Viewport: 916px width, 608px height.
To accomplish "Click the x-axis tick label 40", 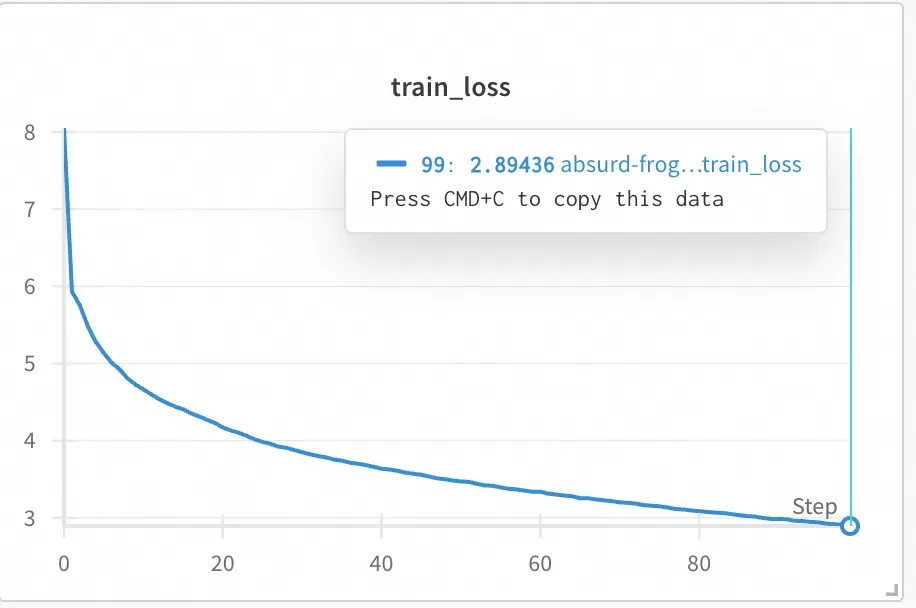I will coord(381,564).
